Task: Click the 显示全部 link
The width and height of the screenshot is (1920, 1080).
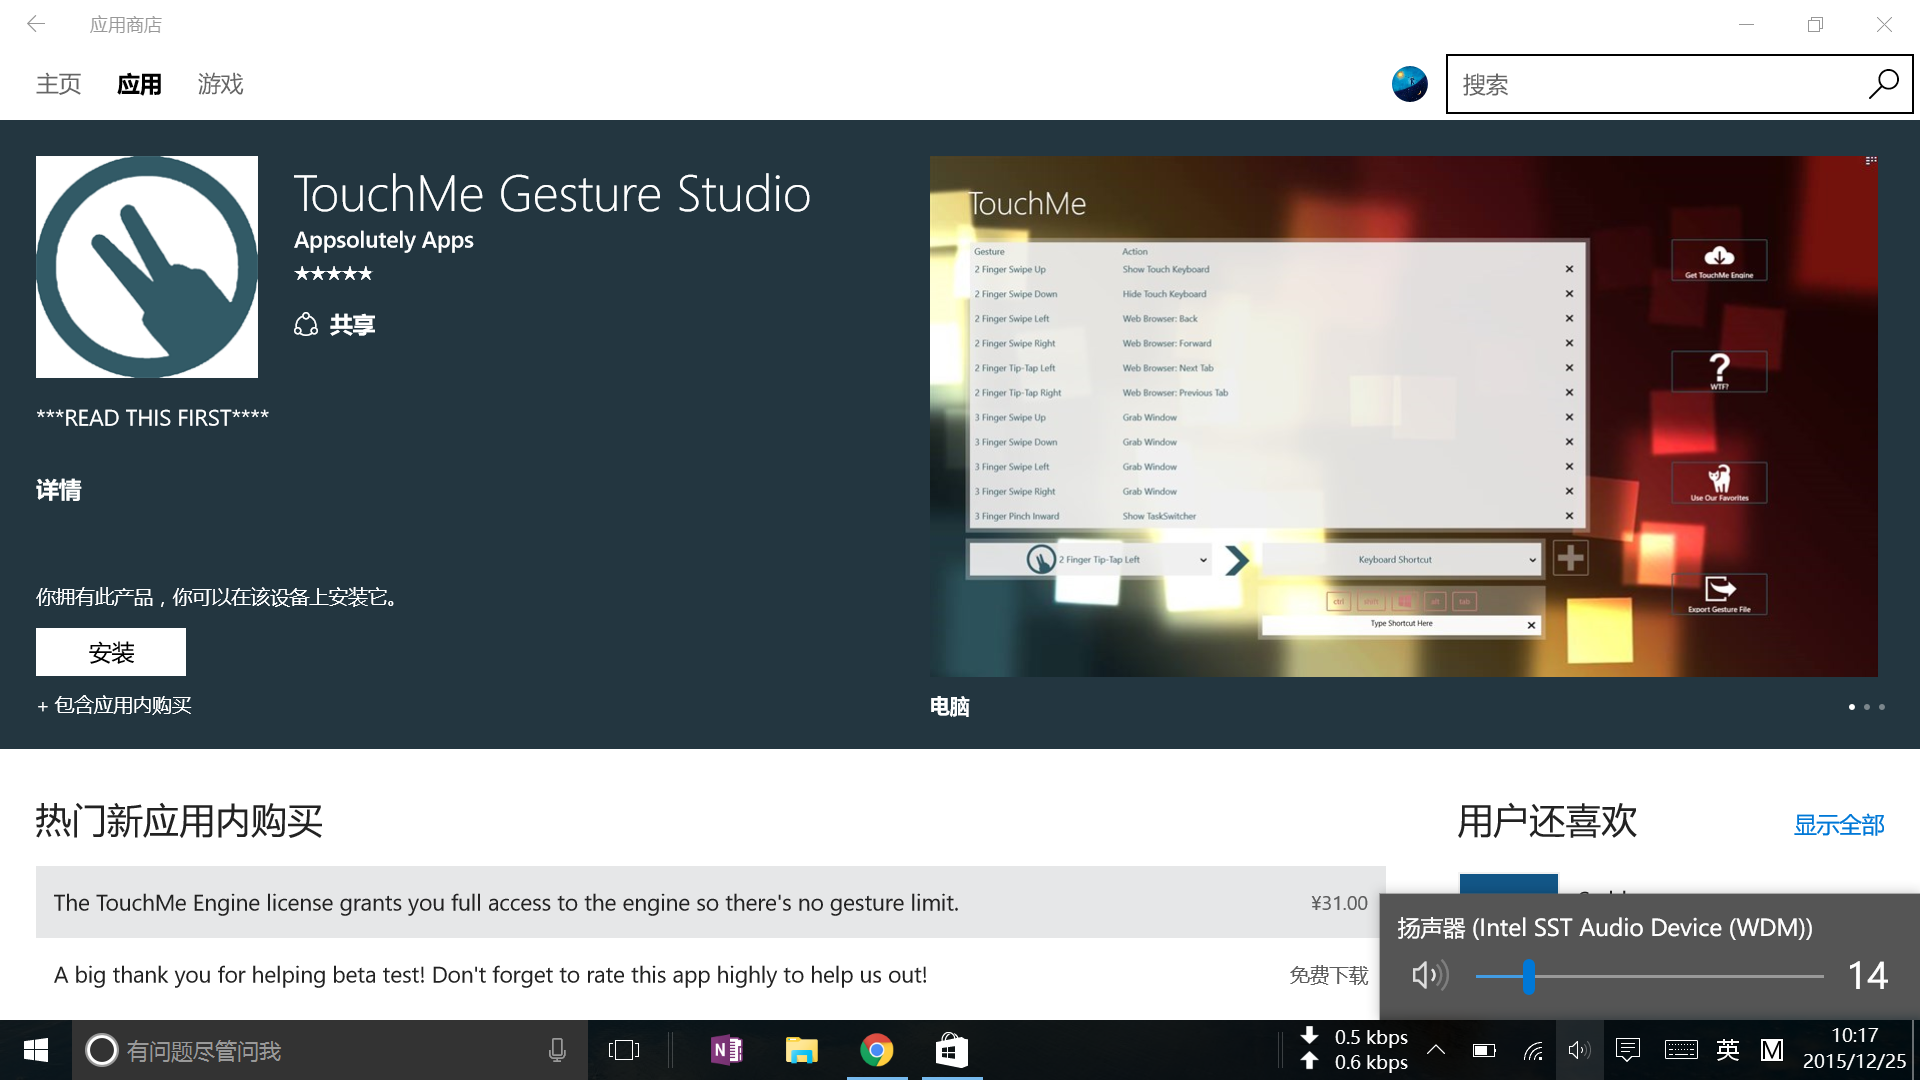Action: 1838,825
